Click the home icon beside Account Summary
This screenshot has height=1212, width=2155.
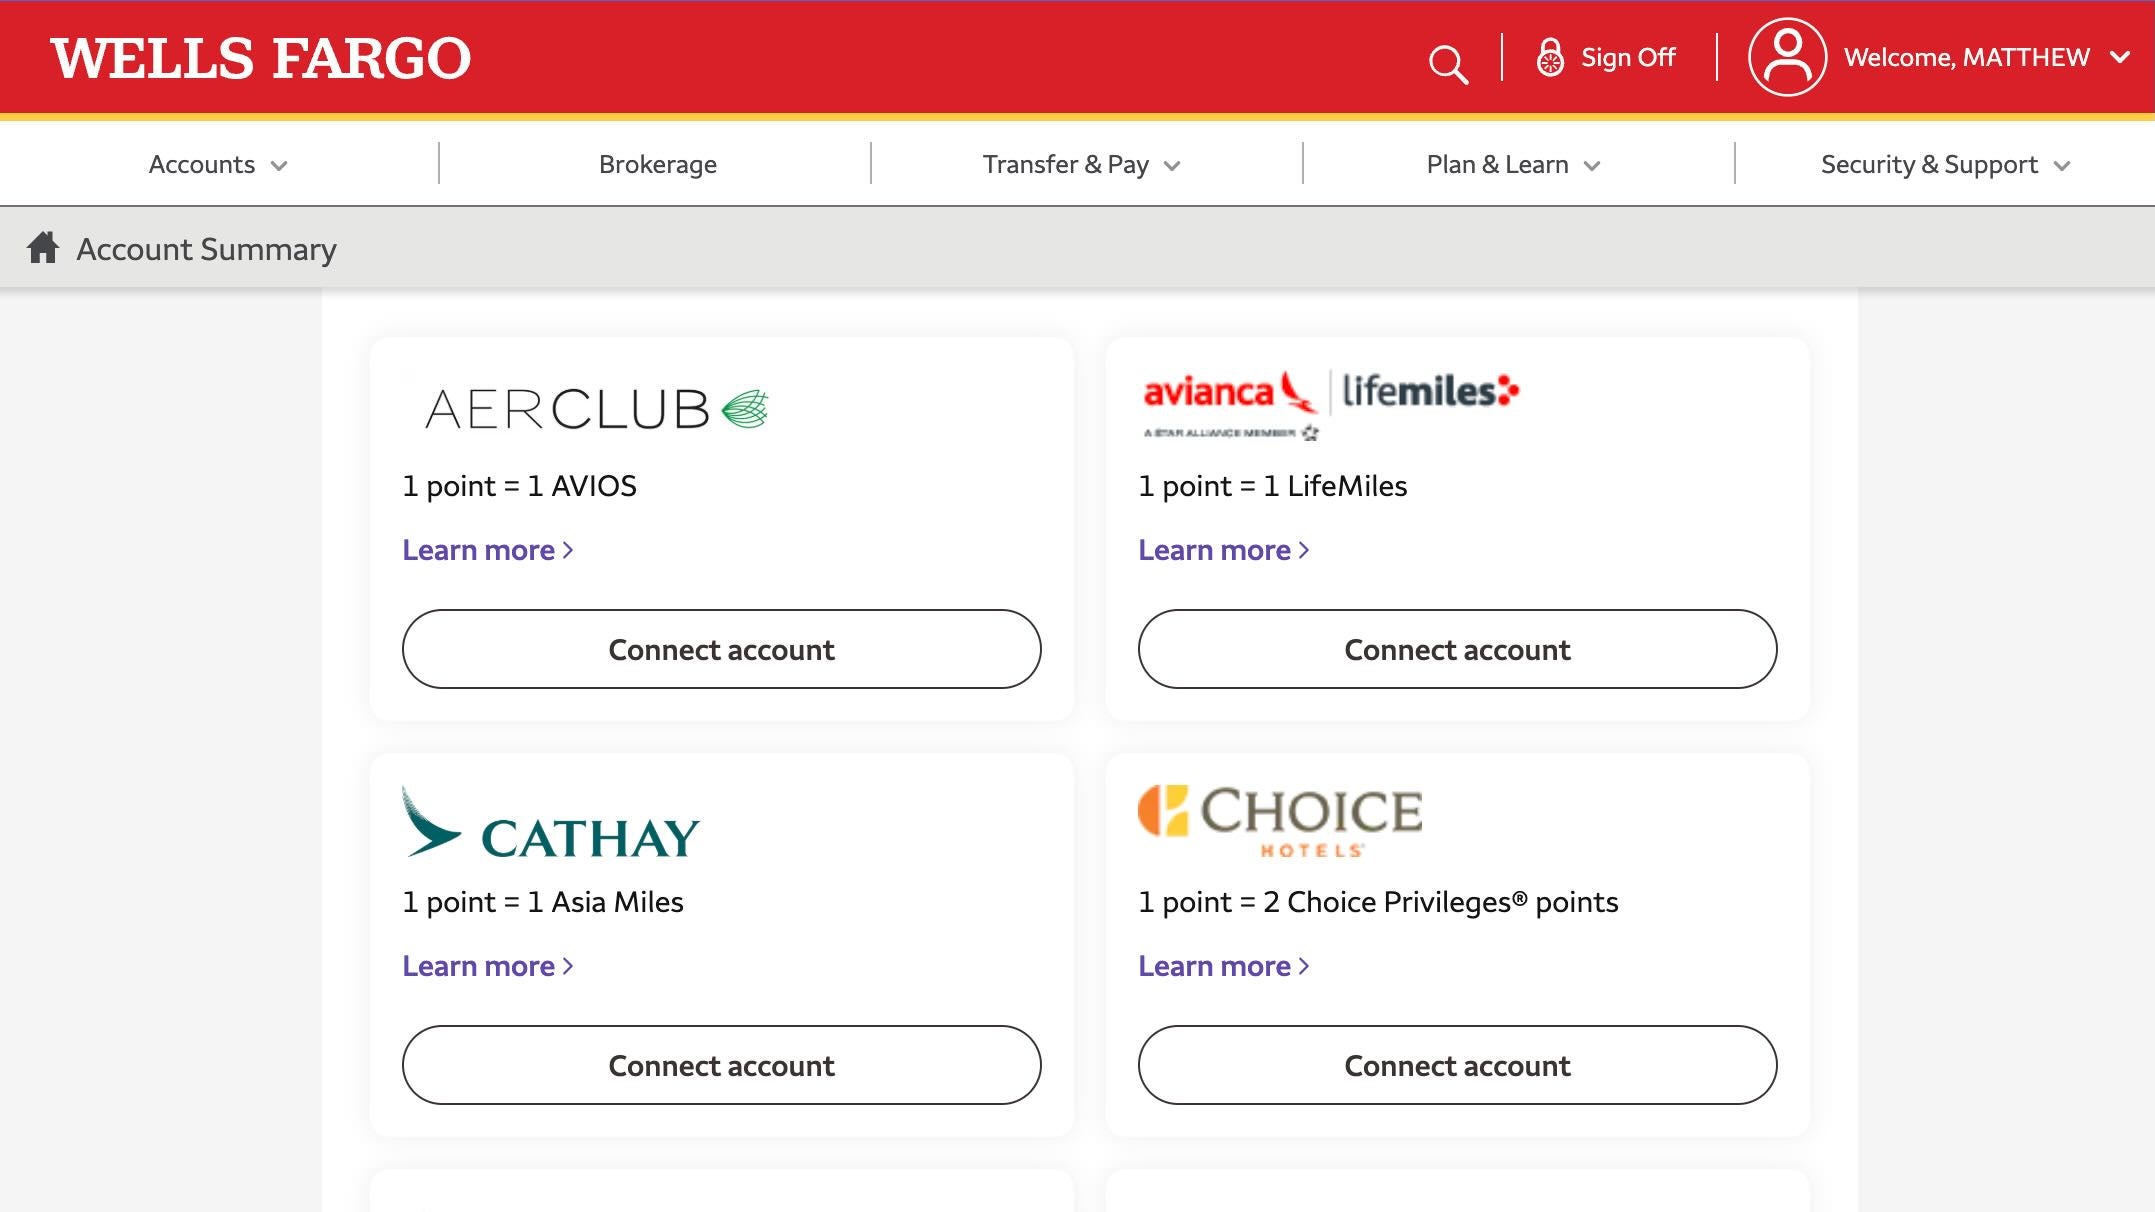(x=43, y=247)
